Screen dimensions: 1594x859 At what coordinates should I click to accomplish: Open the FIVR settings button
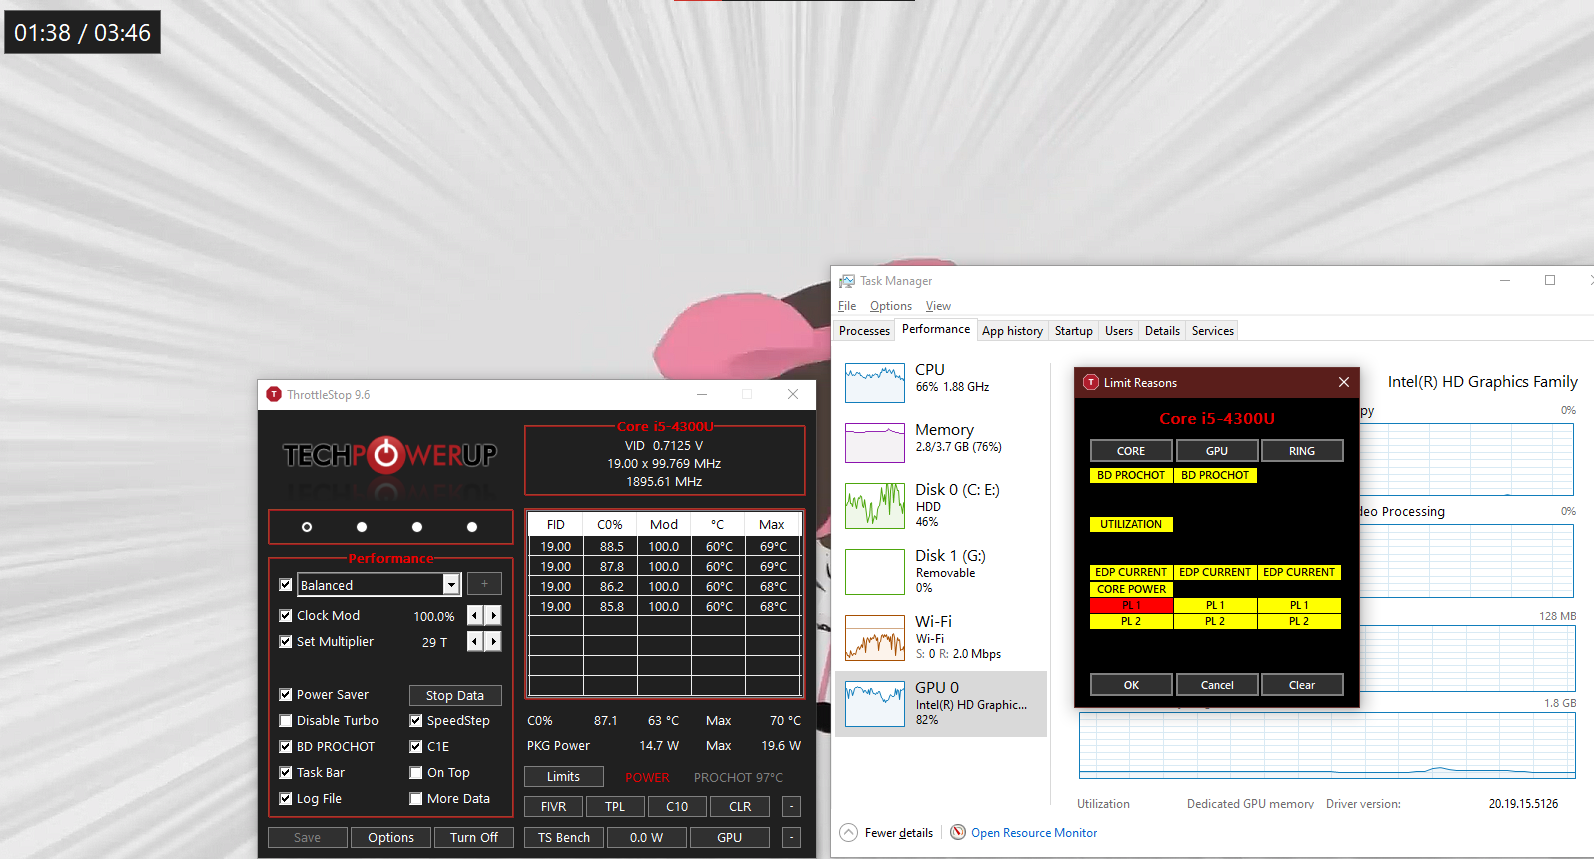[553, 807]
